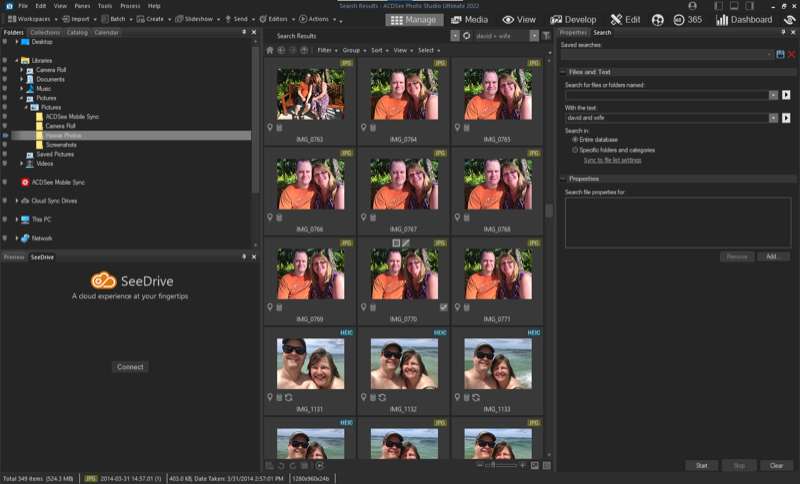Switch to the Catalog tab
This screenshot has width=800, height=484.
tap(77, 32)
